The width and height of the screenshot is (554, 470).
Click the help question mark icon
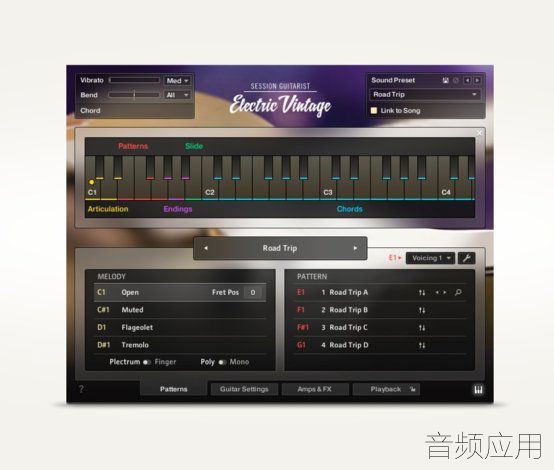point(81,389)
